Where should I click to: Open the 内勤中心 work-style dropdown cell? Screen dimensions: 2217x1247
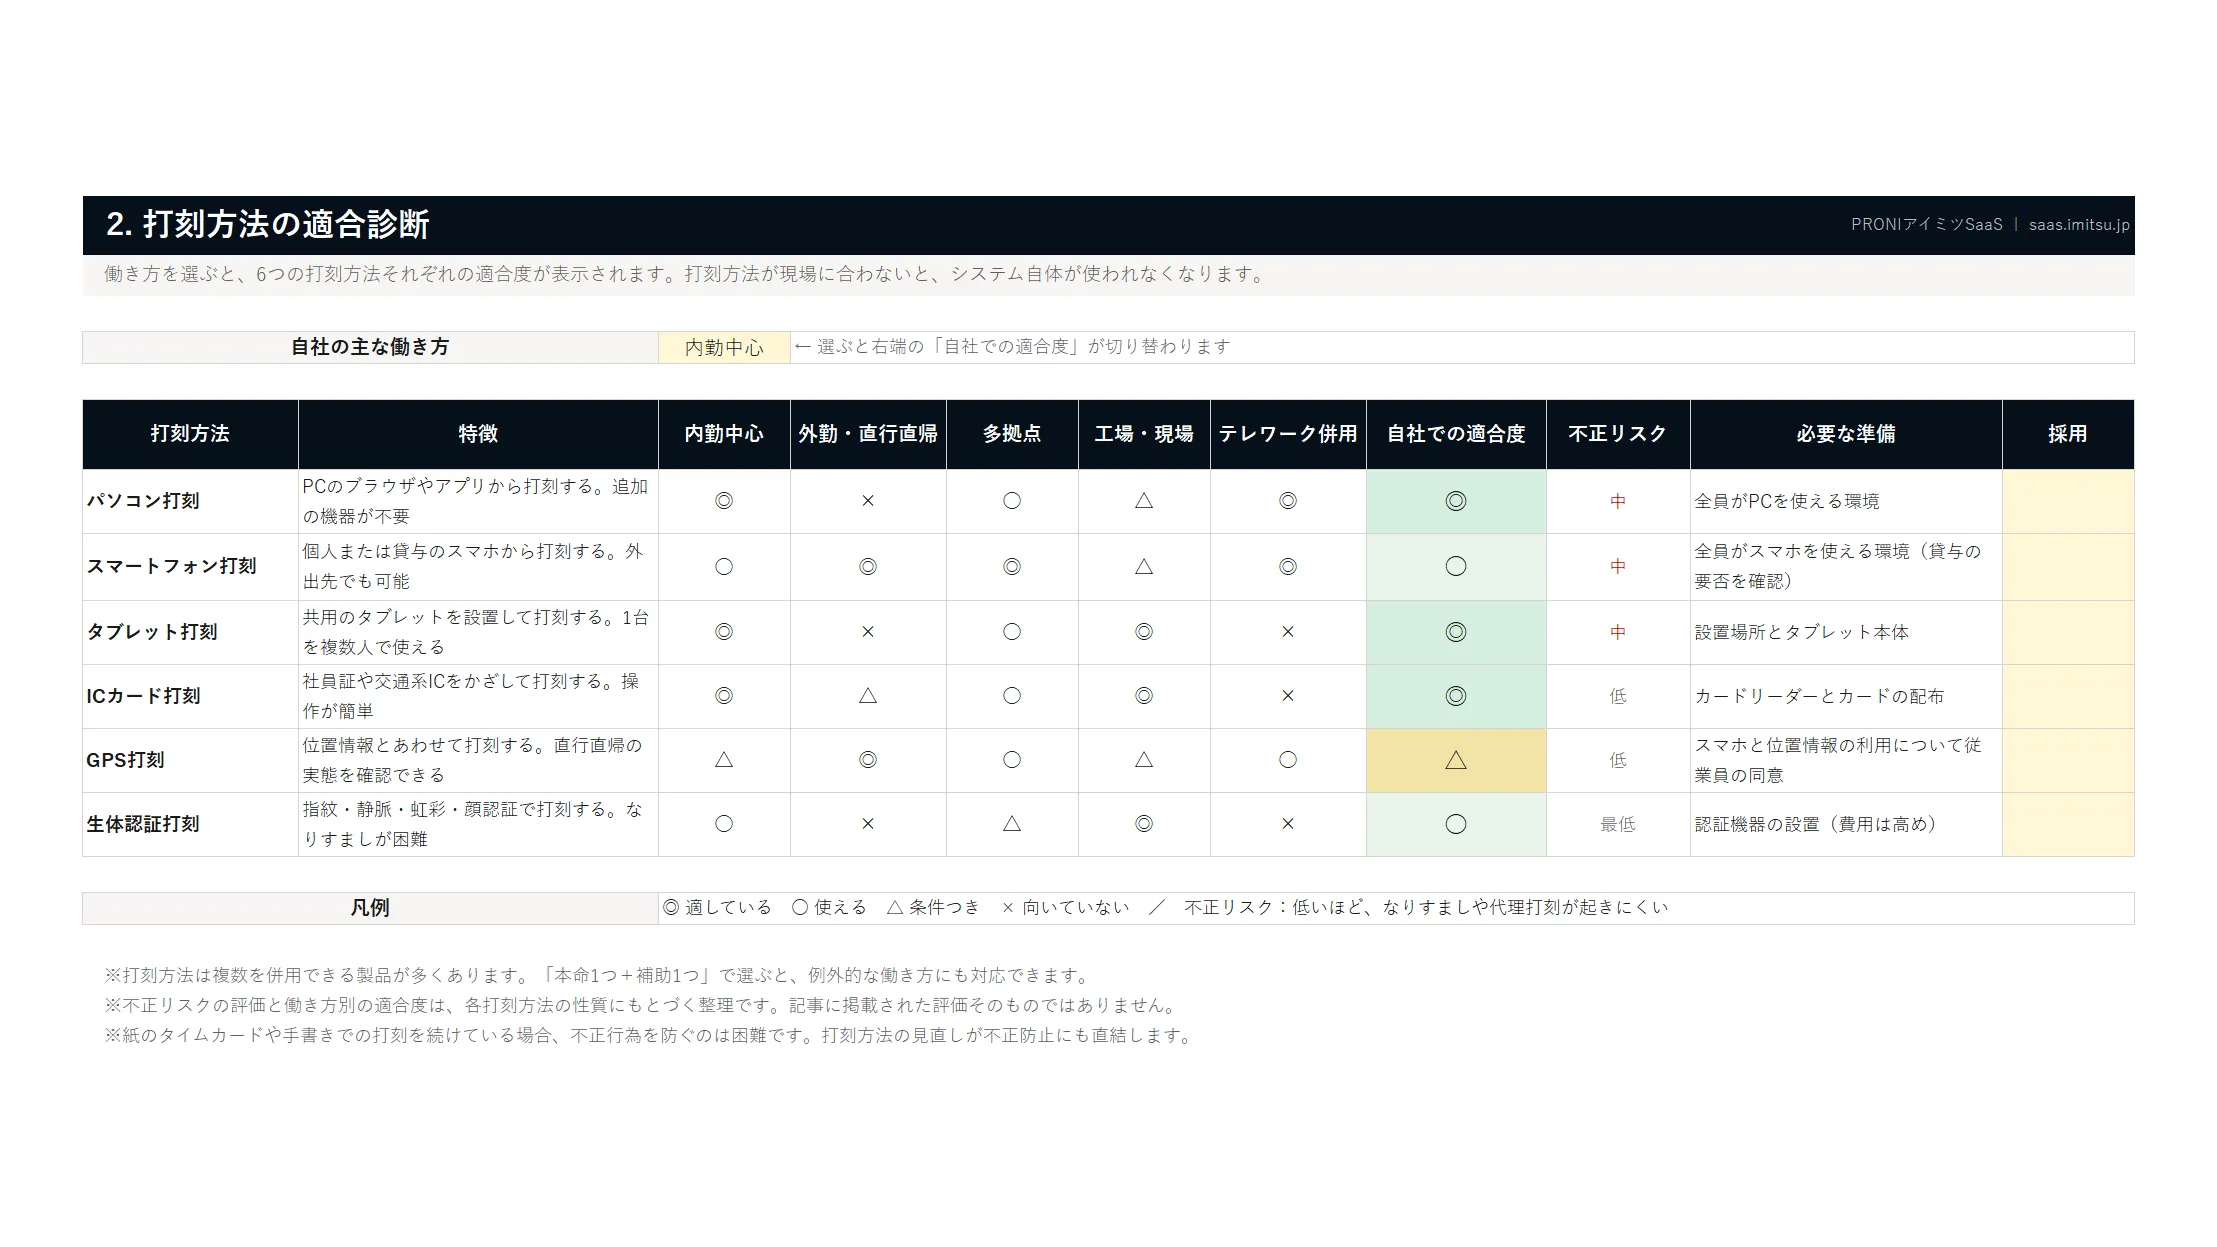coord(724,347)
